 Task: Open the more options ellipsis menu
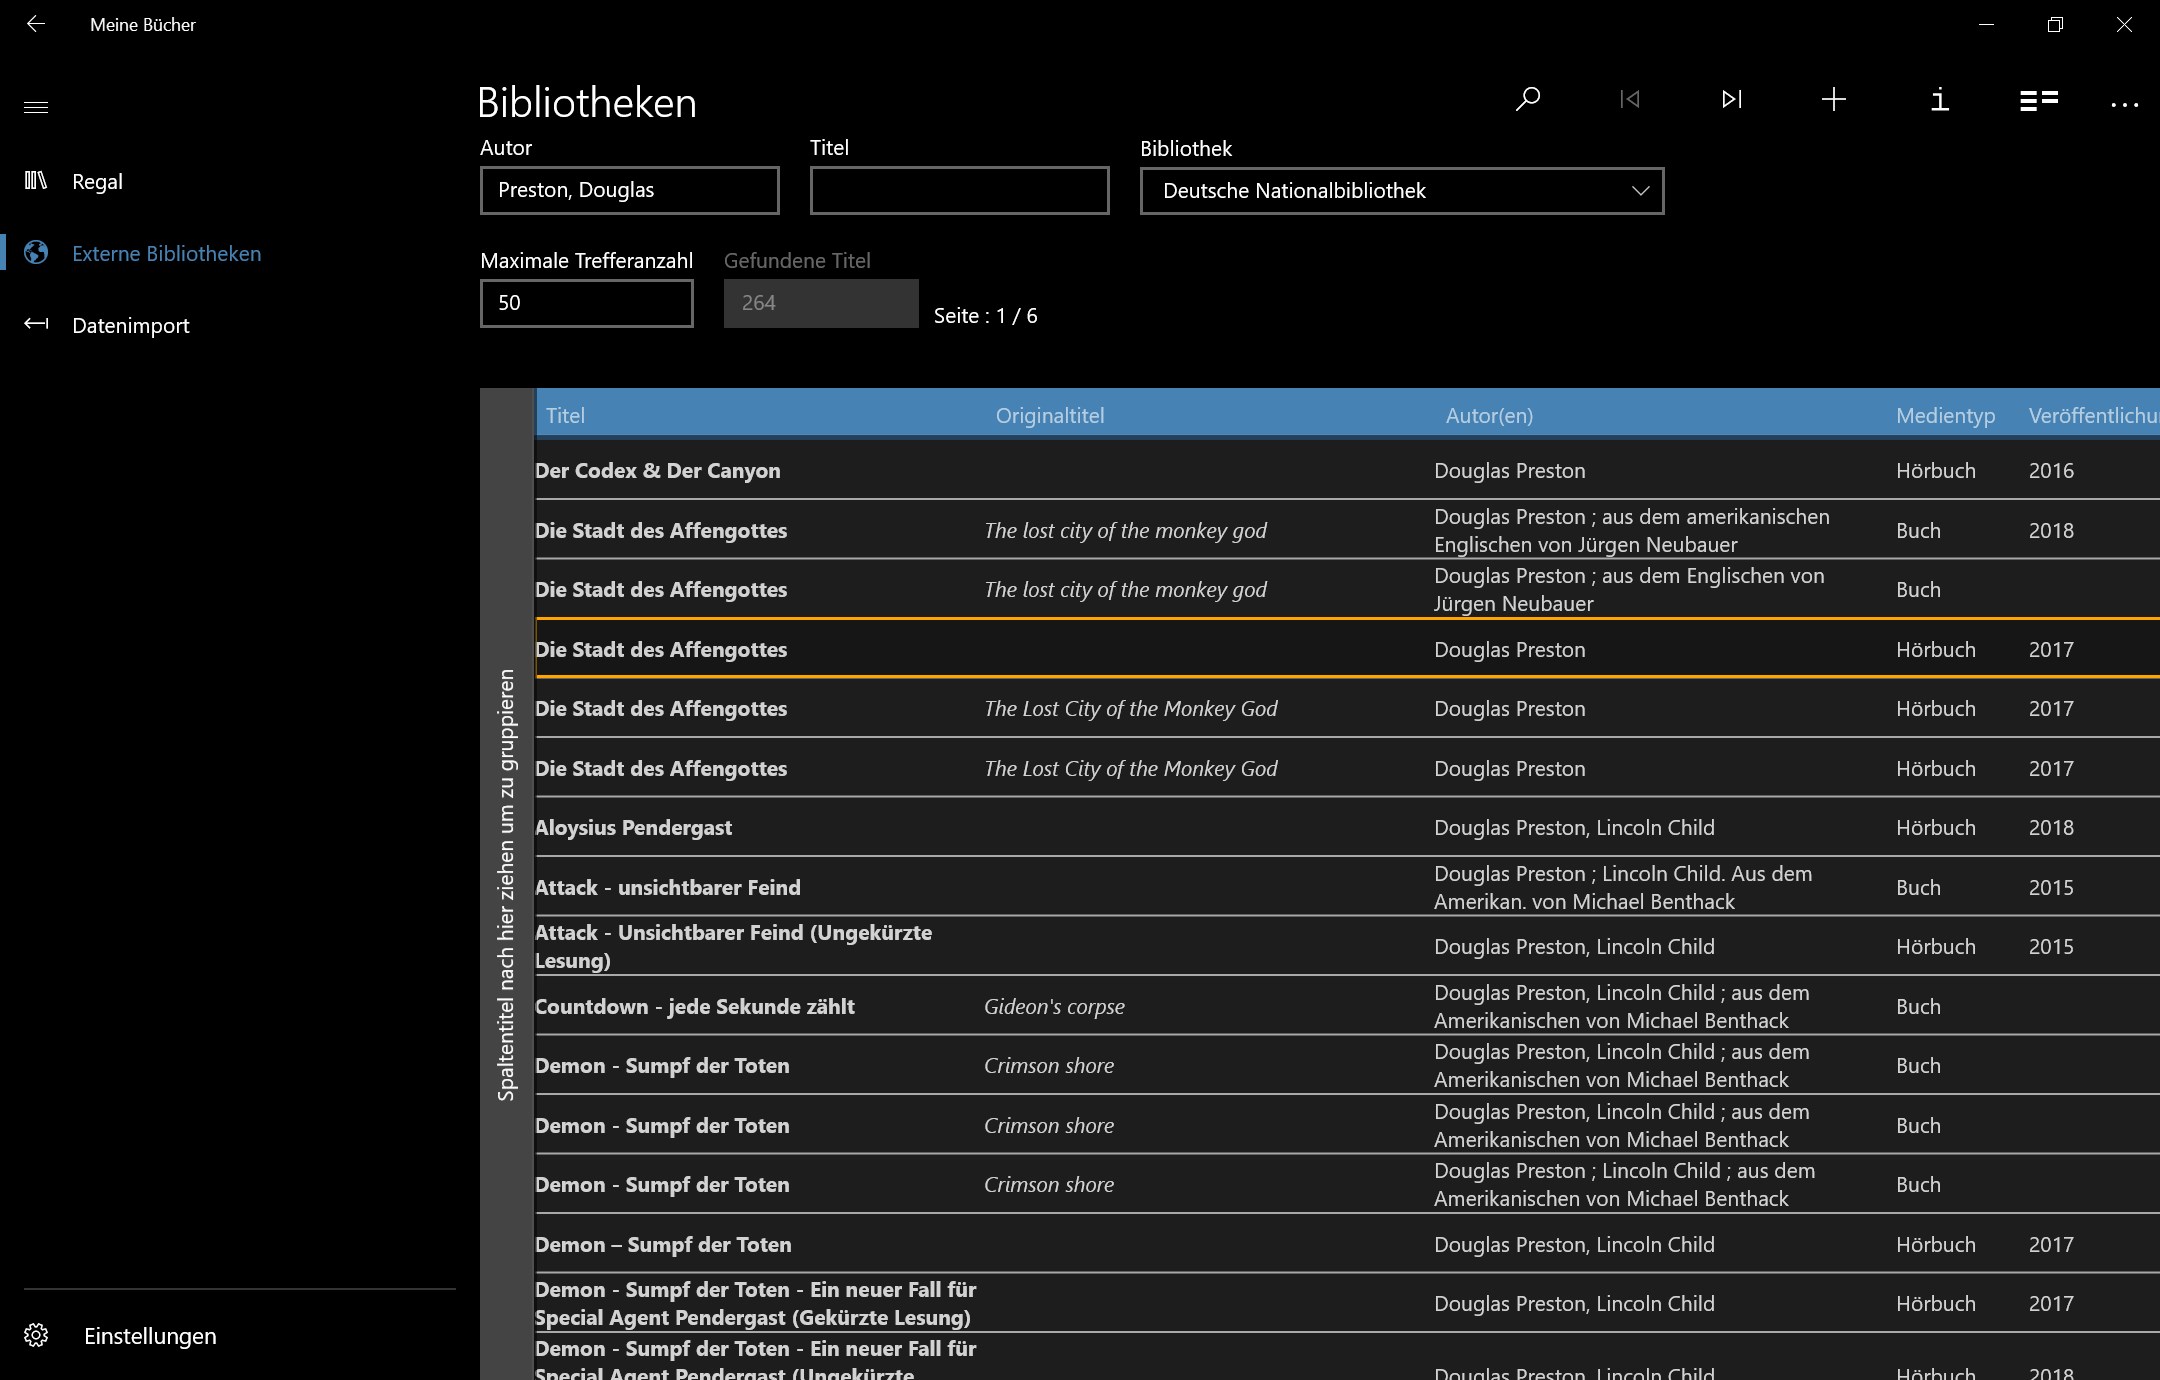(2124, 104)
